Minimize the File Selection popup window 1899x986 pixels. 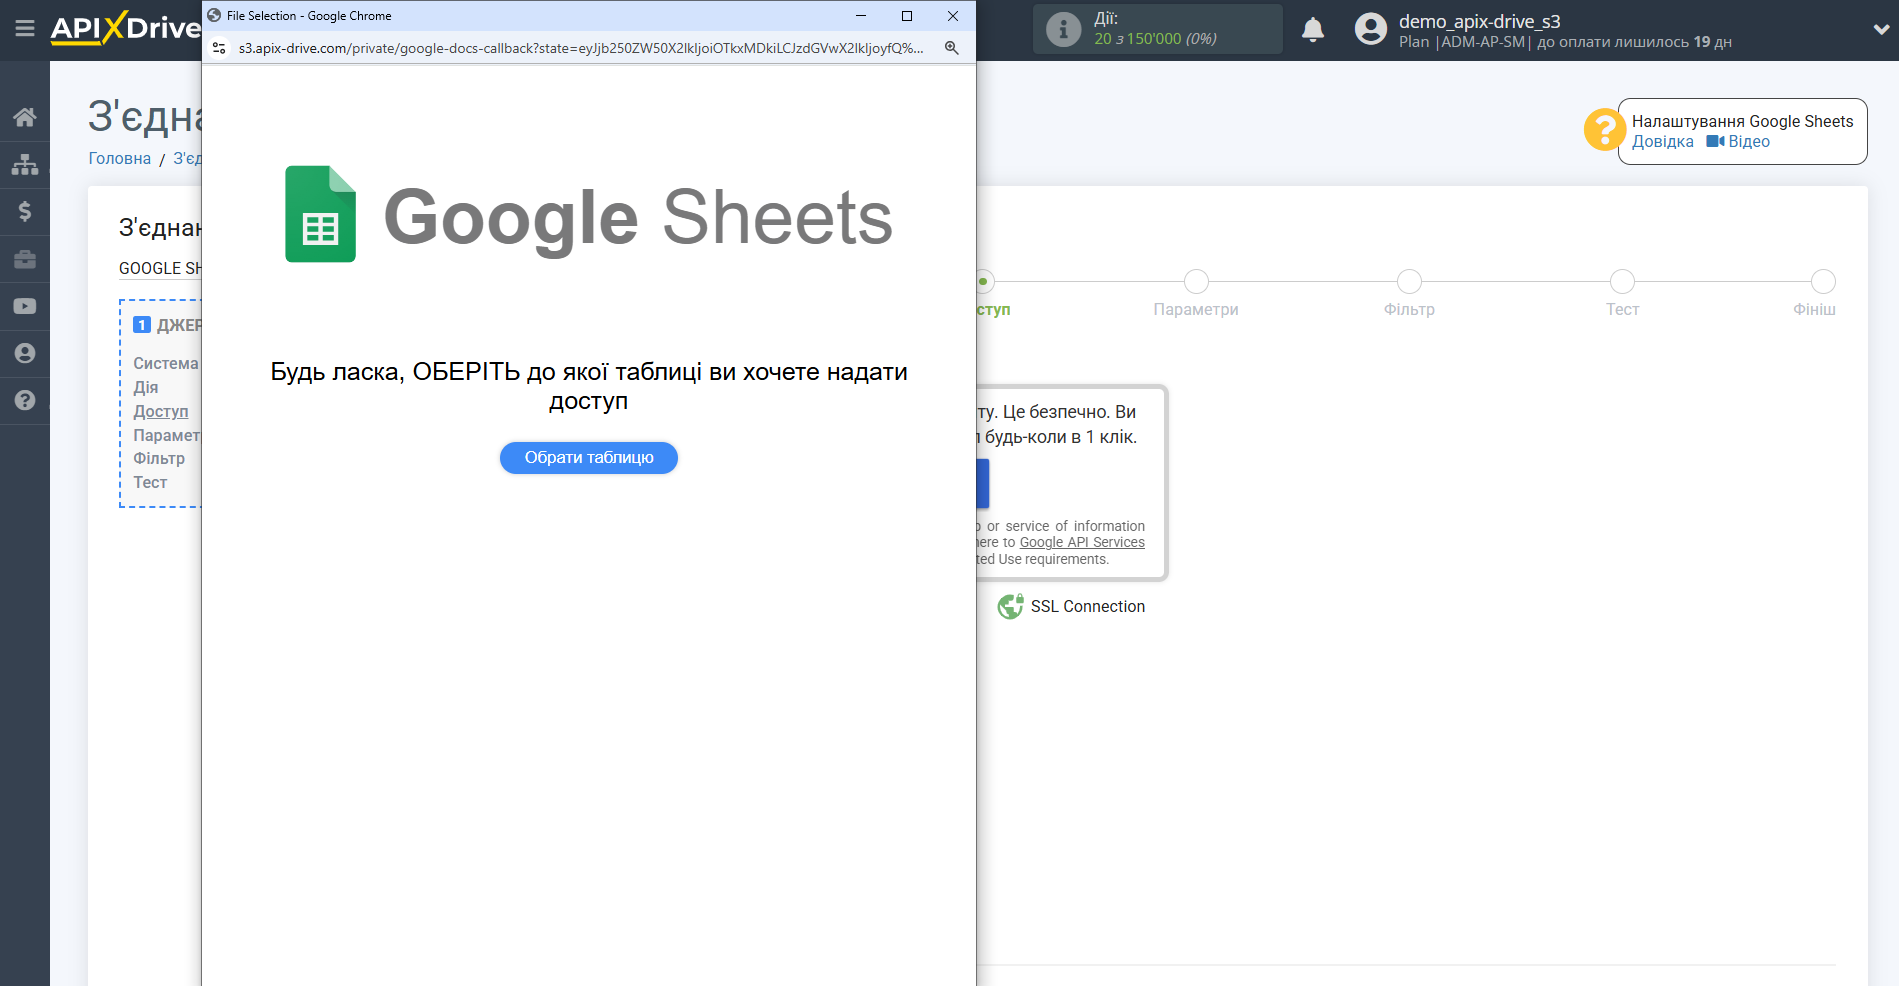861,16
